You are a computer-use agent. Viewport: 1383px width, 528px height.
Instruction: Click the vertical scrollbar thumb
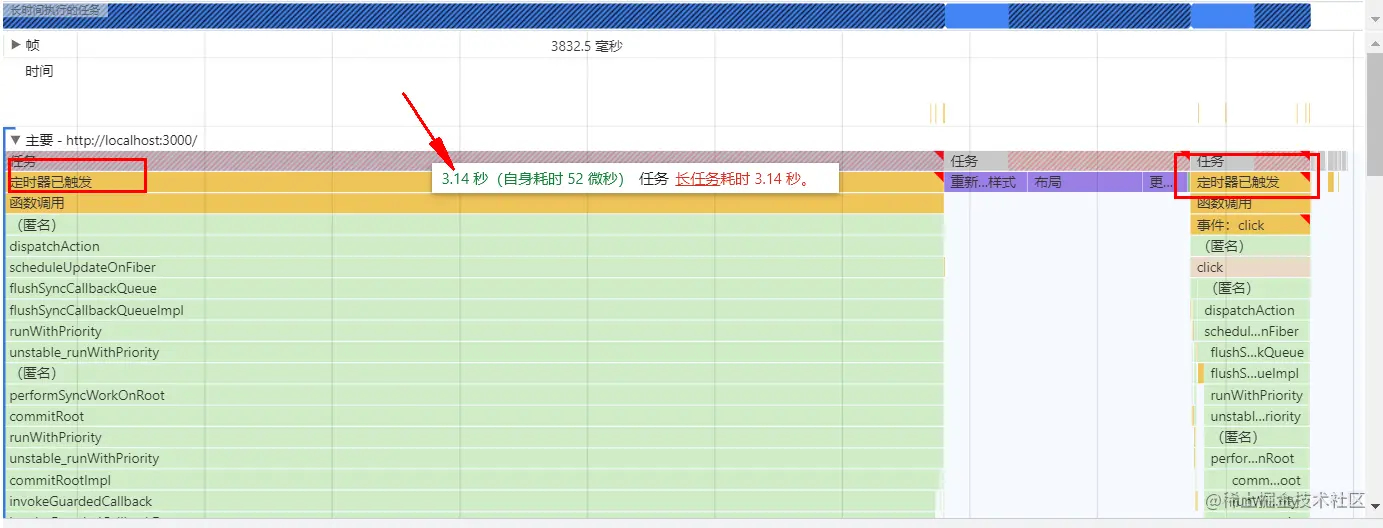1375,112
